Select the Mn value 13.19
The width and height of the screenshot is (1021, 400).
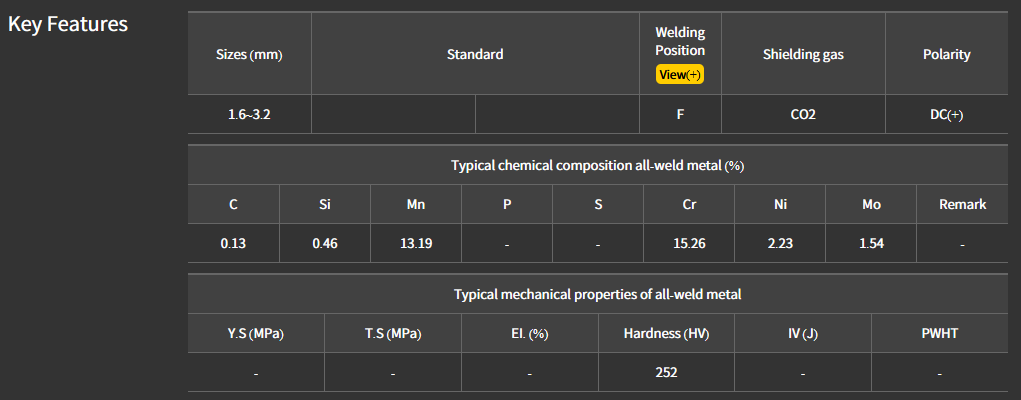click(415, 244)
